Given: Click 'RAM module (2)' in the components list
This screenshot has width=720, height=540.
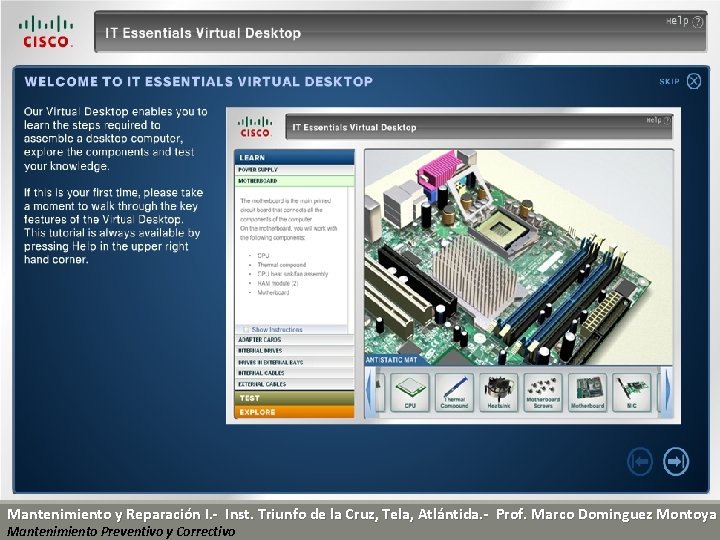Looking at the screenshot, I should tap(278, 283).
